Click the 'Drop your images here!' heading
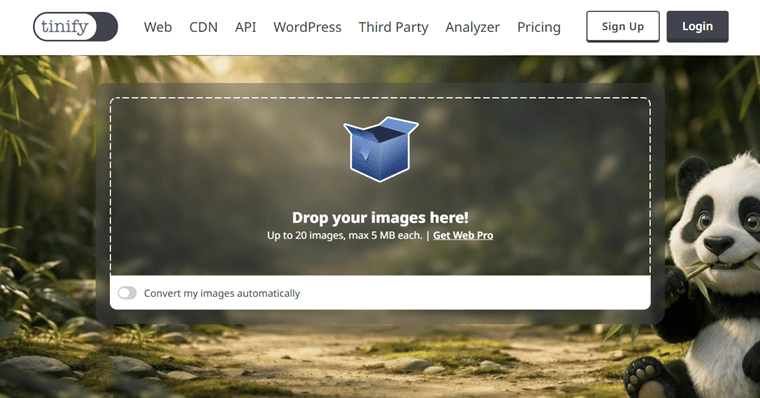 coord(380,218)
